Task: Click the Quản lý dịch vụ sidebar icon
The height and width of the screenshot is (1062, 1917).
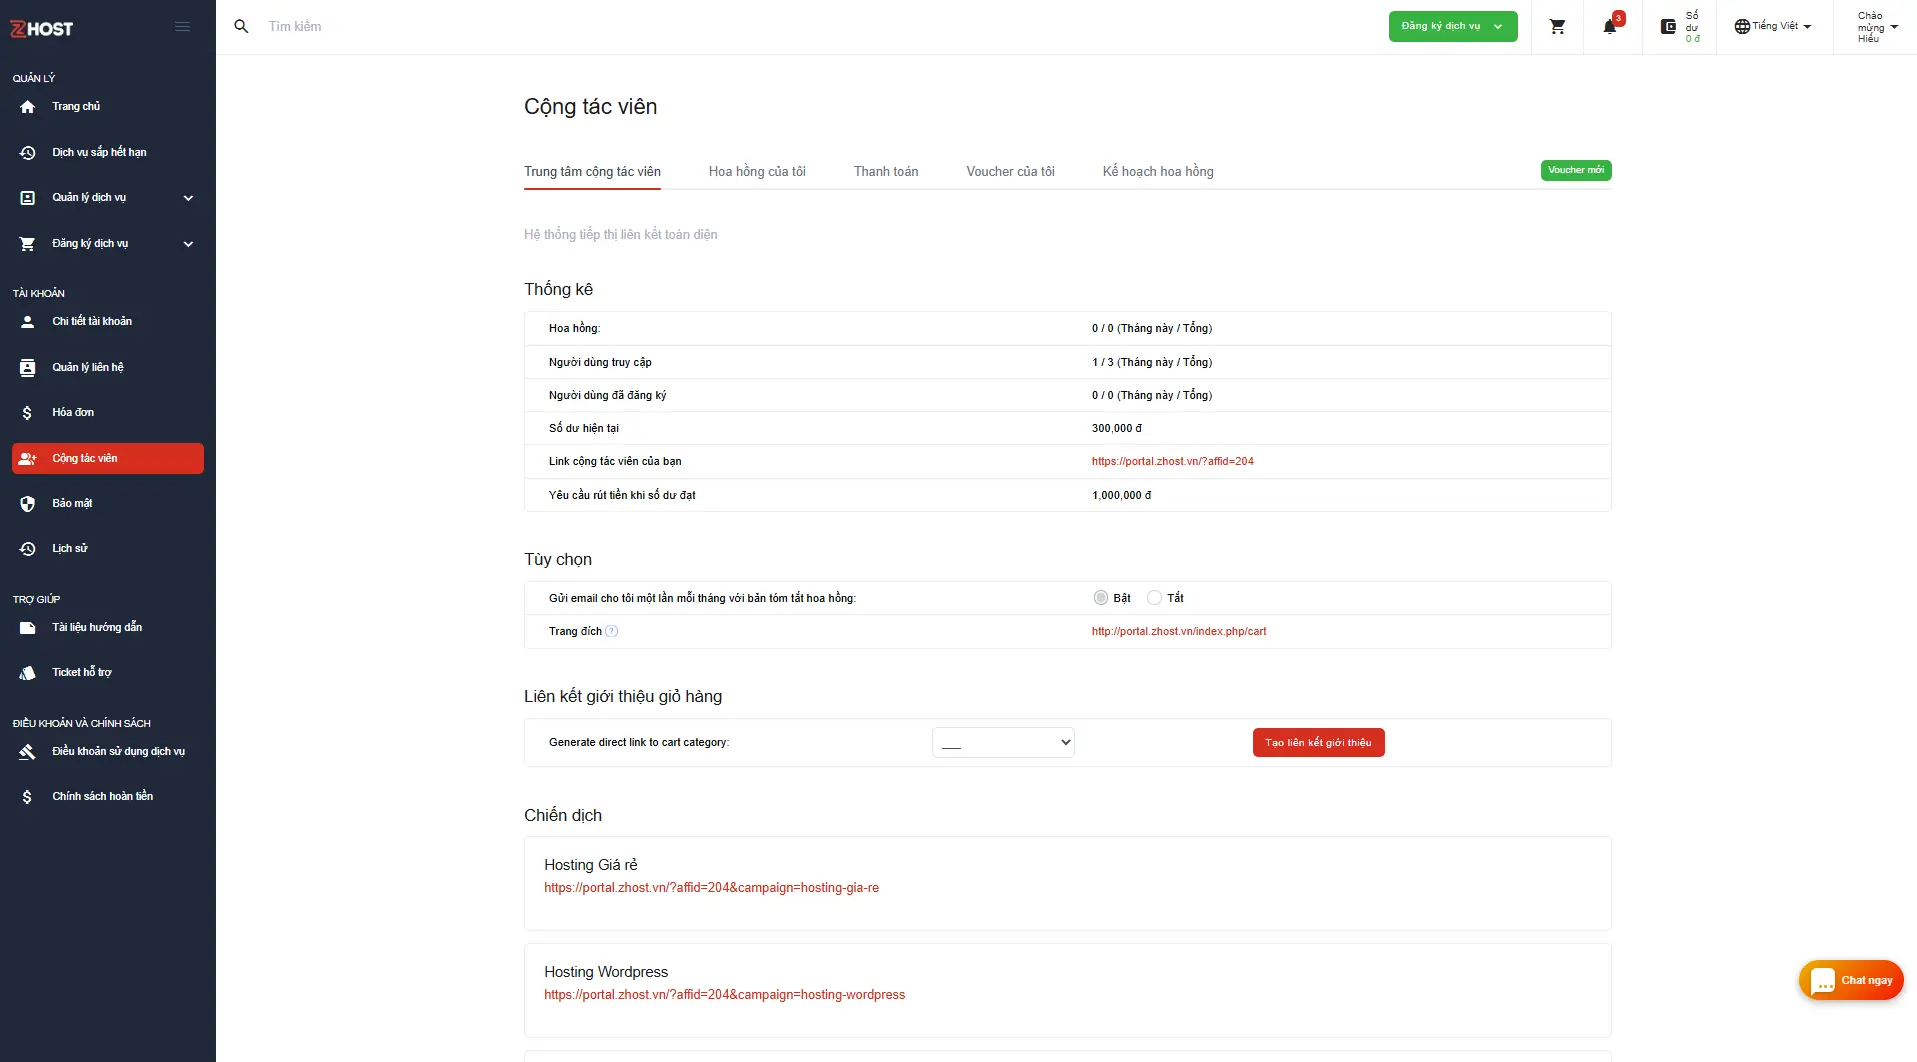Action: coord(28,198)
